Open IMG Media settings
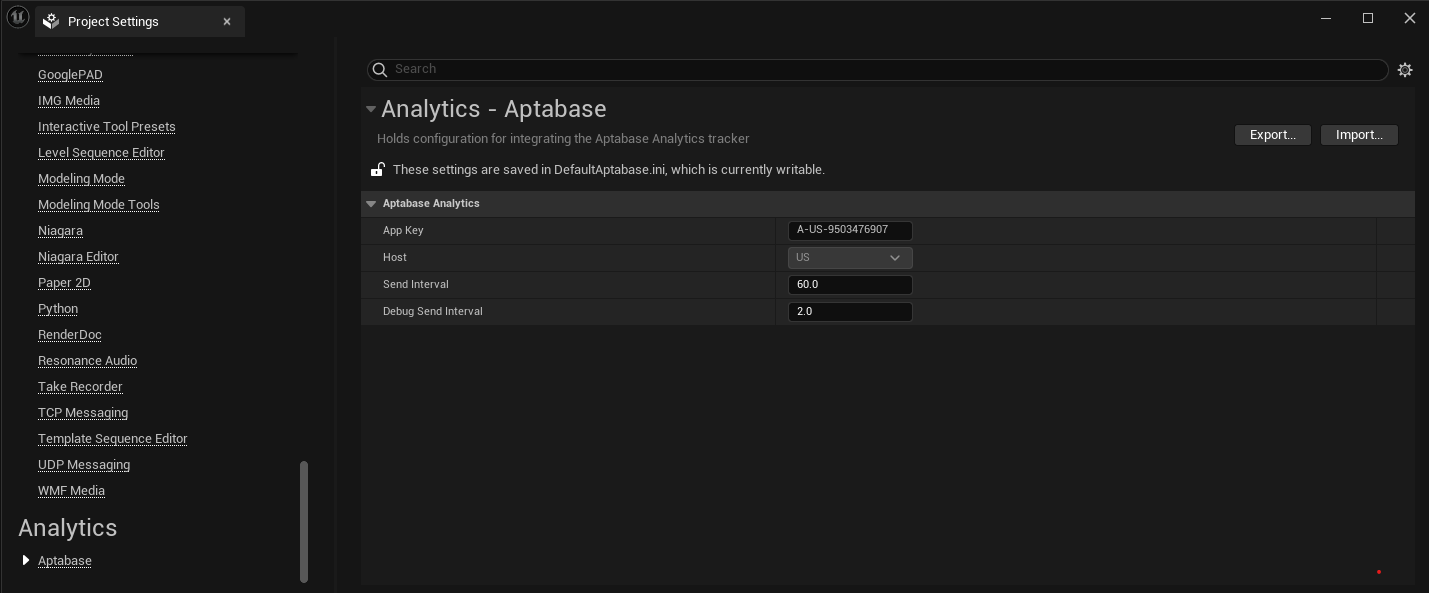 [69, 101]
